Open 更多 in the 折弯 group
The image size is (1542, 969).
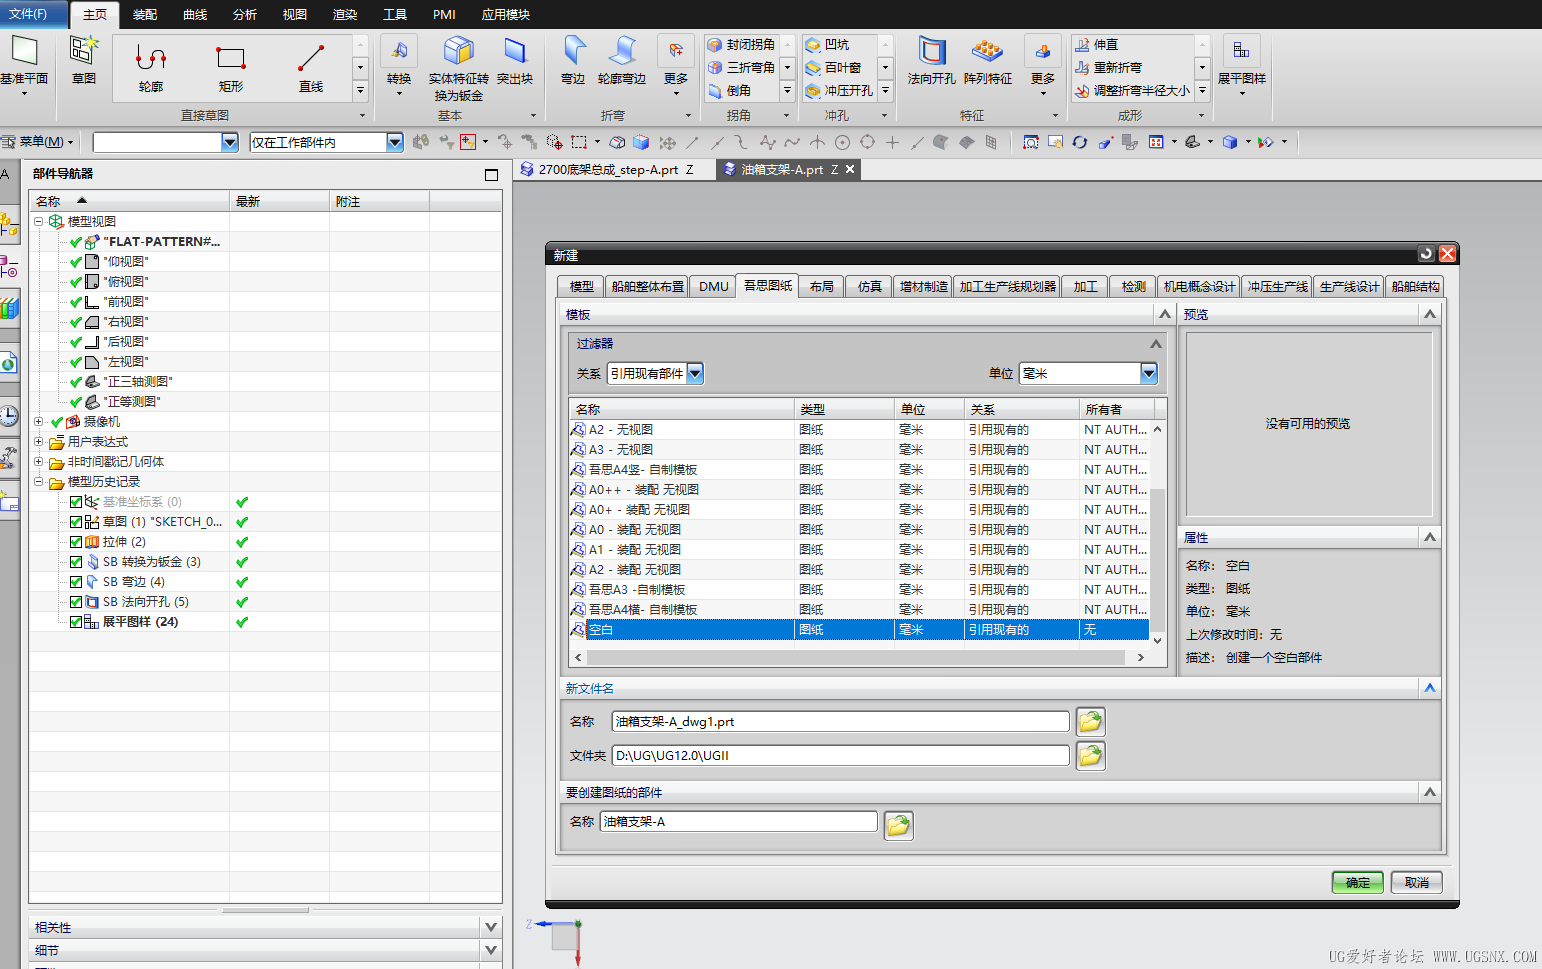[676, 66]
